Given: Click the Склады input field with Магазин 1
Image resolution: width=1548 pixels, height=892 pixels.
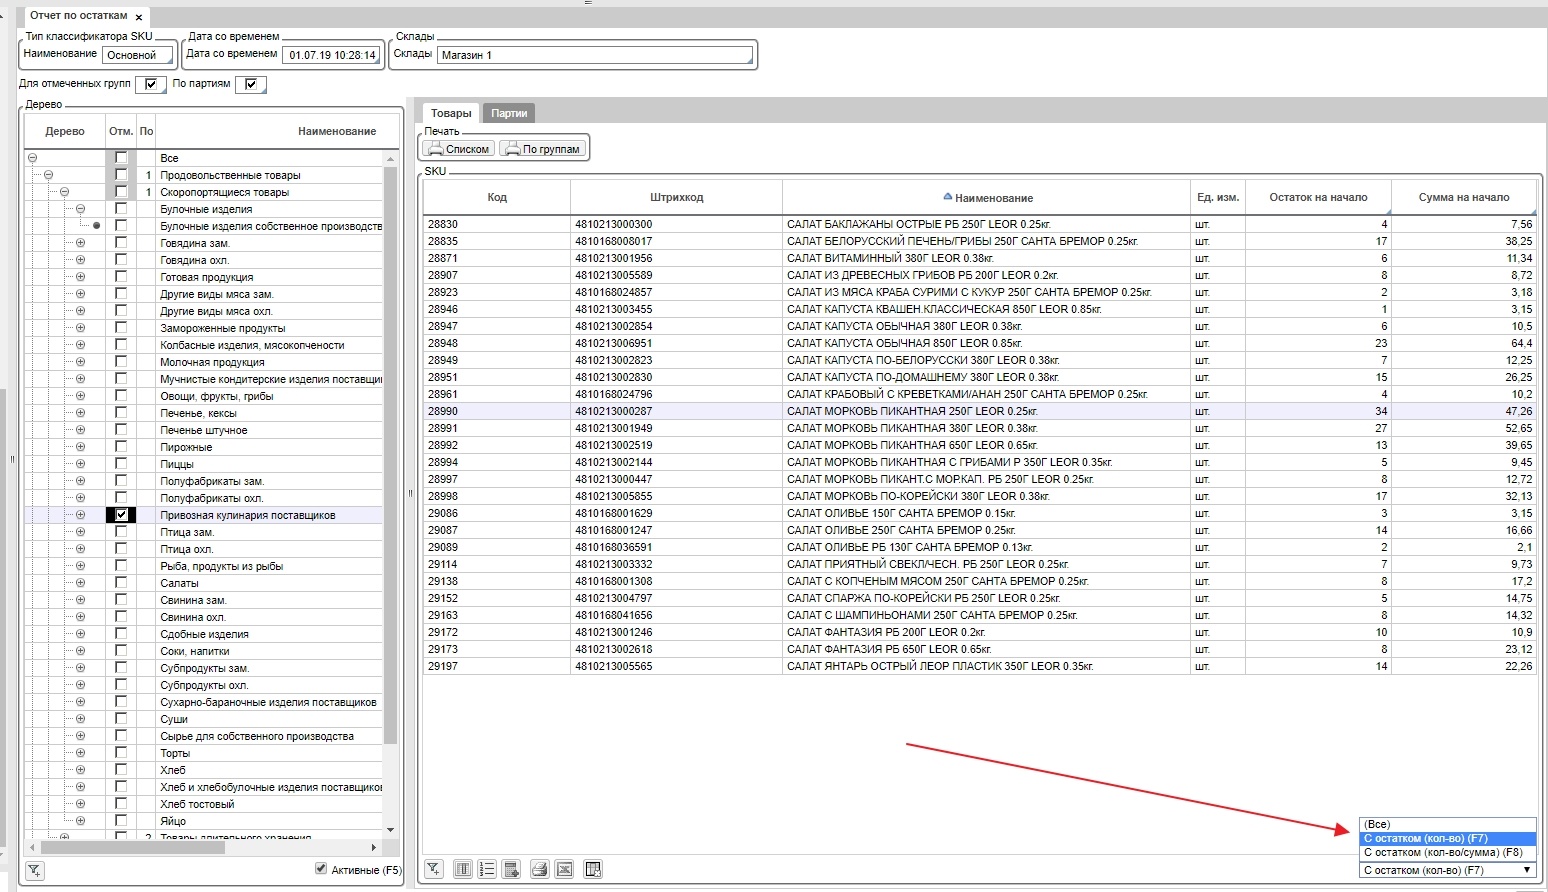Looking at the screenshot, I should (x=595, y=55).
